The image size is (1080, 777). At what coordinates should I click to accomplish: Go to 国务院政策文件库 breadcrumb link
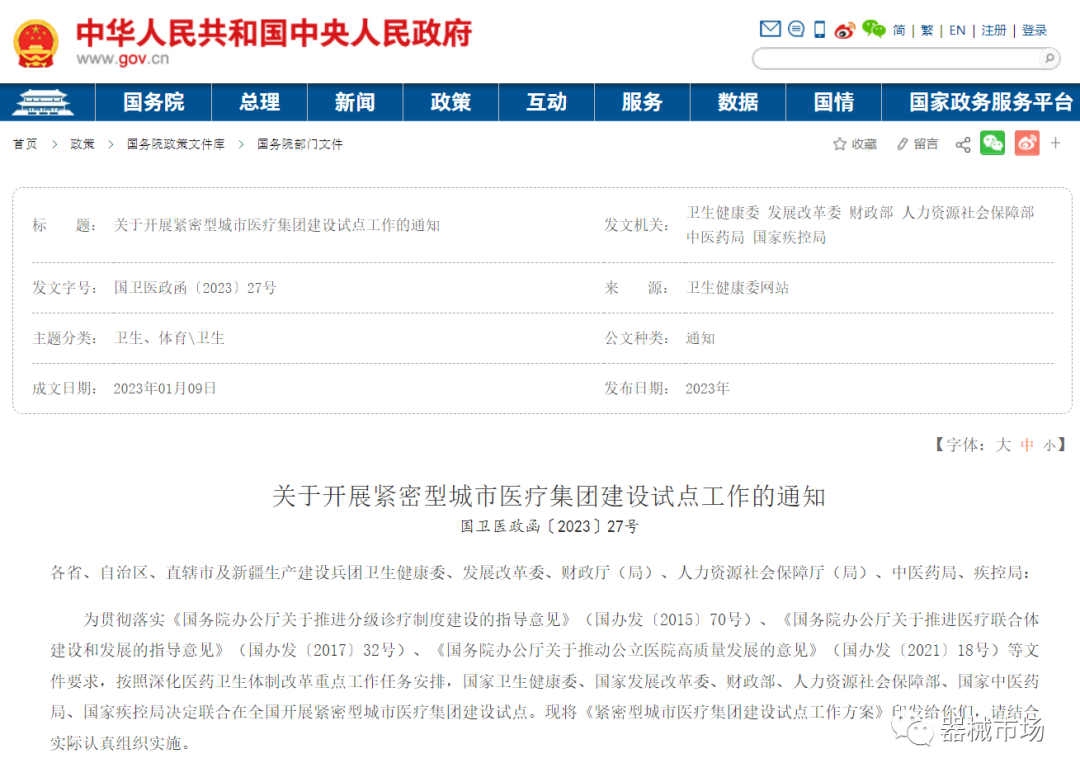(x=176, y=144)
